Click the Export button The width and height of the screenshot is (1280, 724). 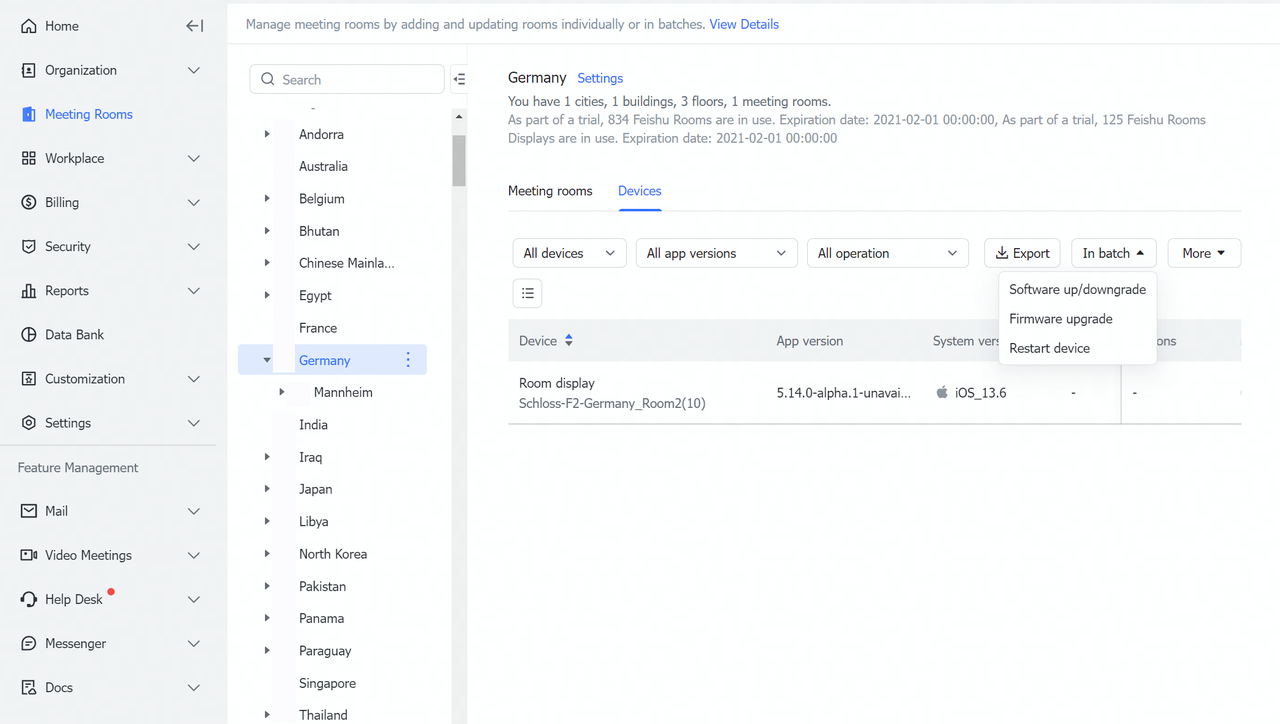pos(1022,253)
